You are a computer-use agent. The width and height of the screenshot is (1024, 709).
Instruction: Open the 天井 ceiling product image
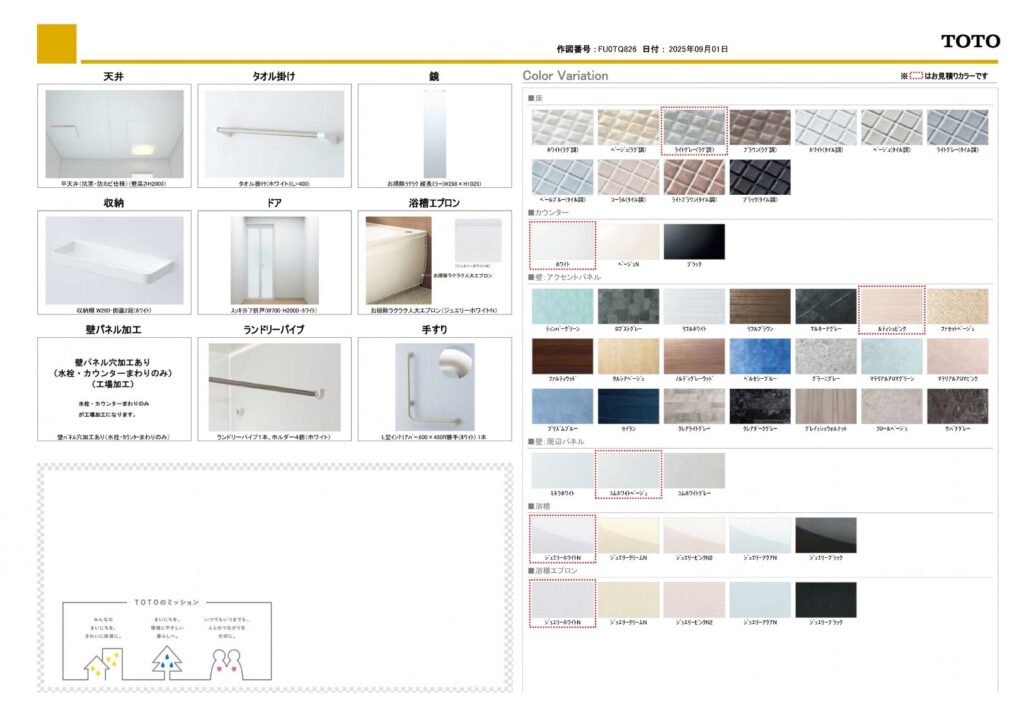[x=114, y=134]
